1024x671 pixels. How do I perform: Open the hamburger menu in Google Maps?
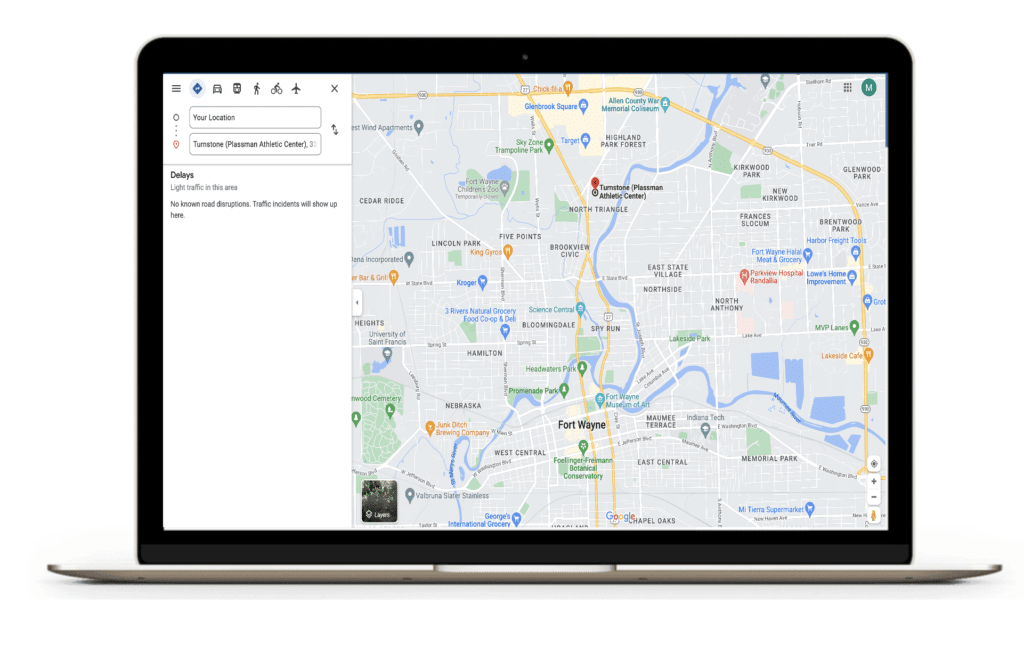click(176, 88)
